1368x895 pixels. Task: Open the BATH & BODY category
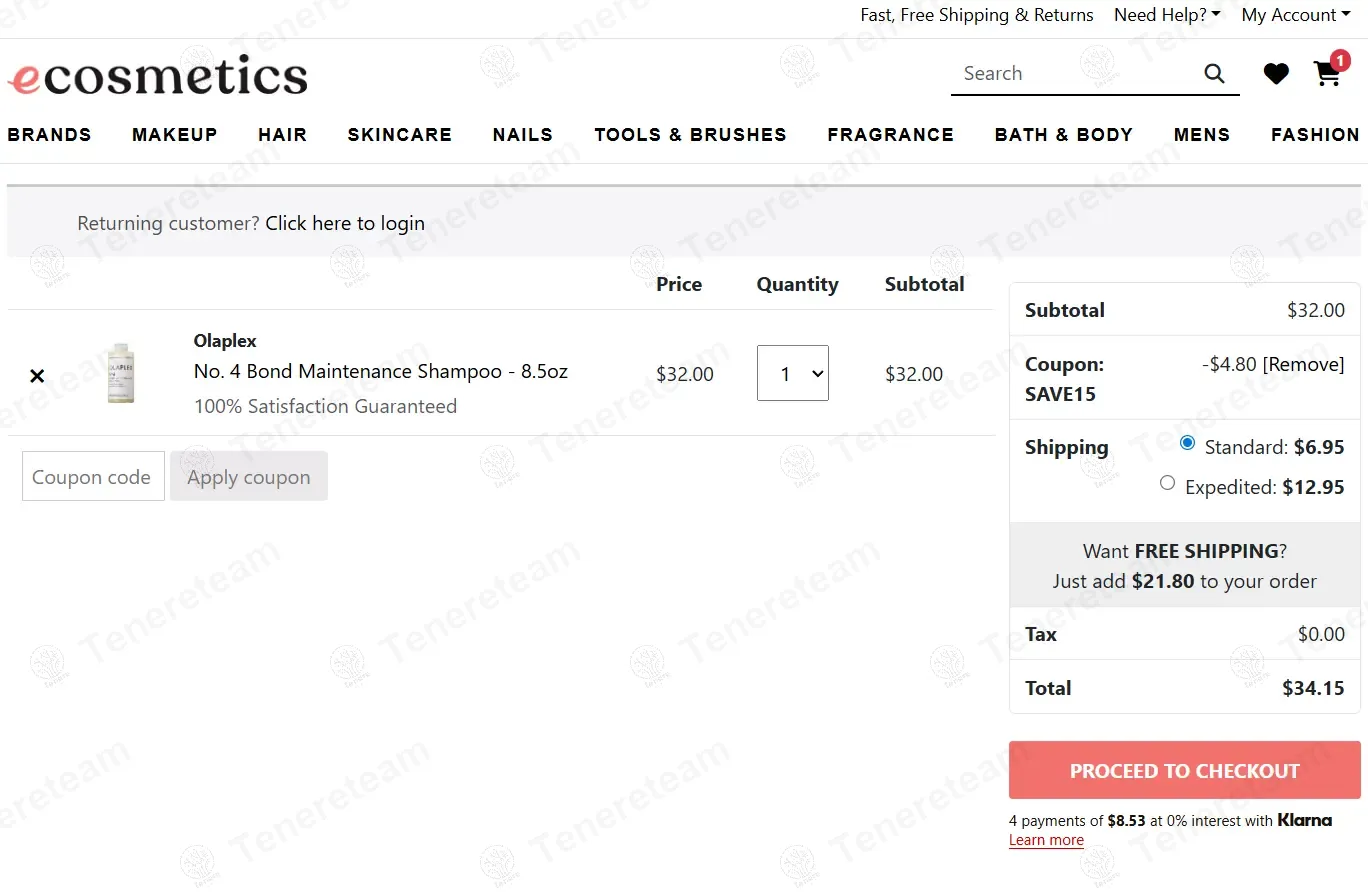coord(1064,134)
